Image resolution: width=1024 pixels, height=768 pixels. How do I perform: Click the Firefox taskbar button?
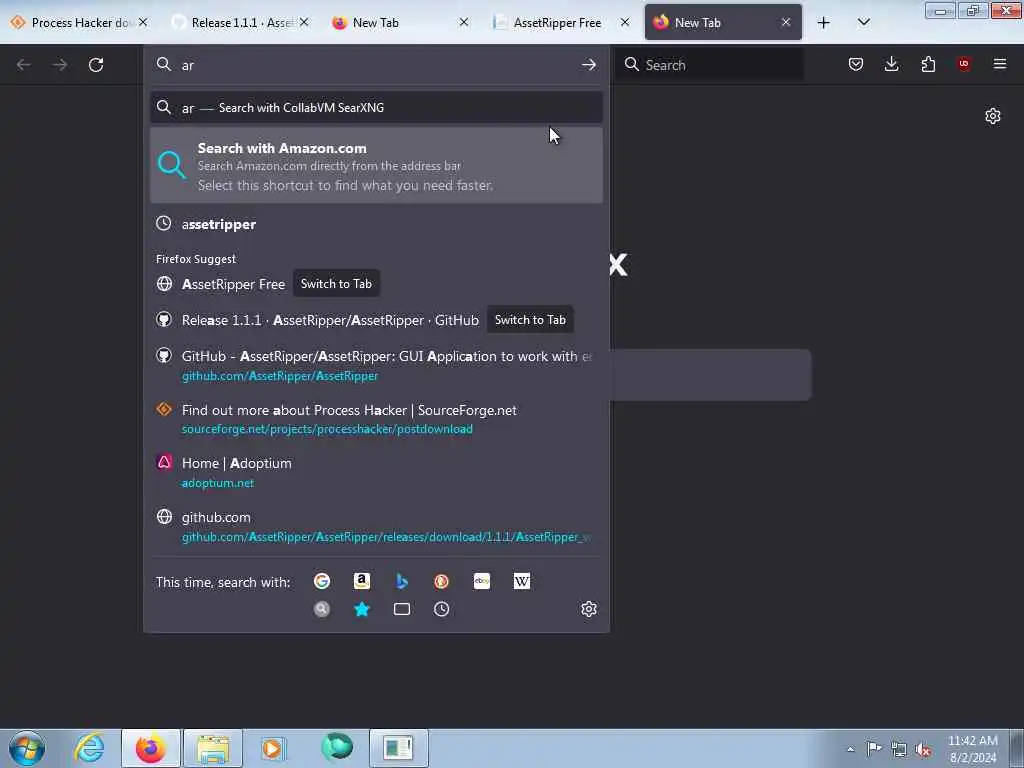[151, 748]
